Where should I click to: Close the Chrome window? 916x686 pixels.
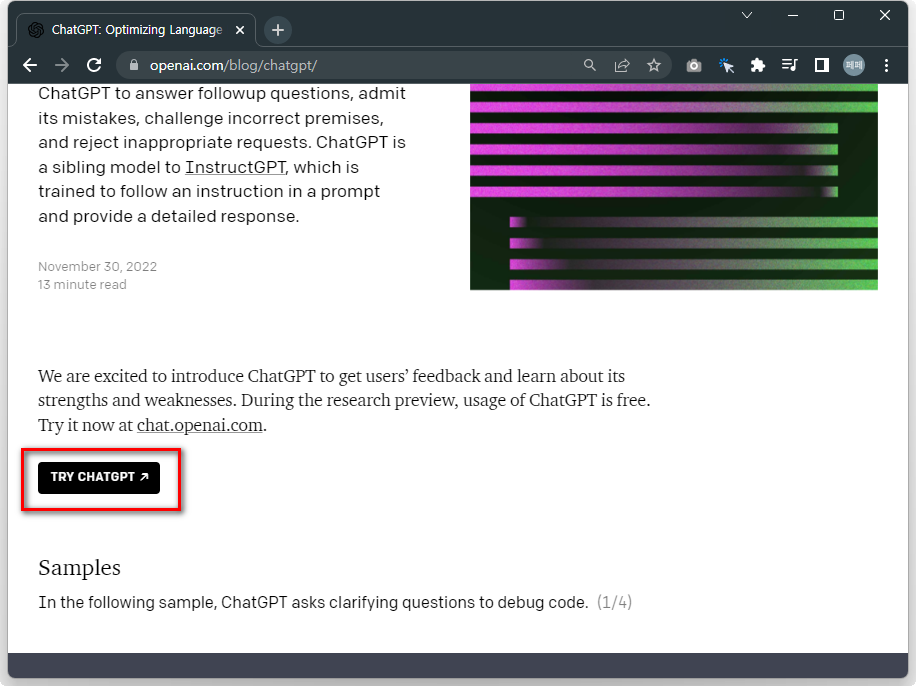tap(885, 15)
